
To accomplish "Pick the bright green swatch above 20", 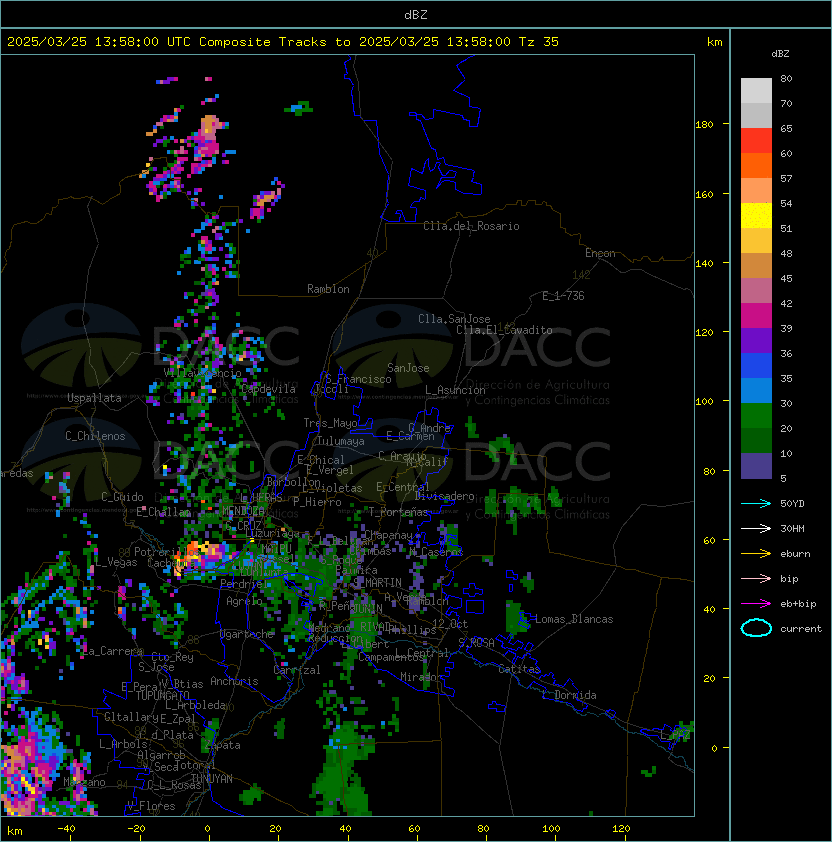I will [x=756, y=416].
